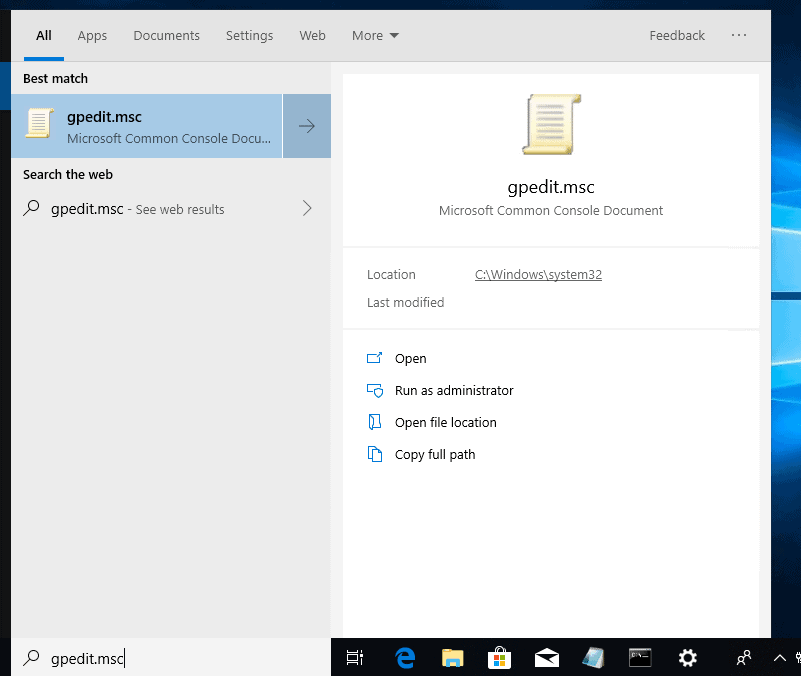This screenshot has width=801, height=676.
Task: Open the People icon in the taskbar
Action: 744,658
